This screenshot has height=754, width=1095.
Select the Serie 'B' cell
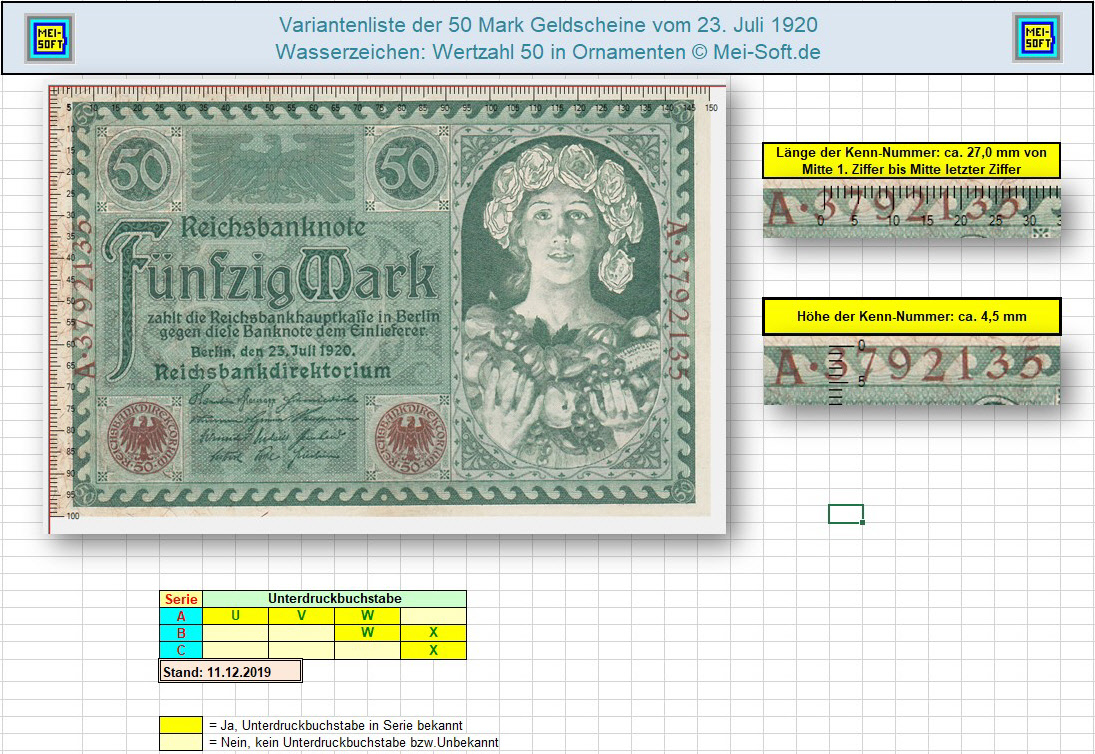pos(181,633)
